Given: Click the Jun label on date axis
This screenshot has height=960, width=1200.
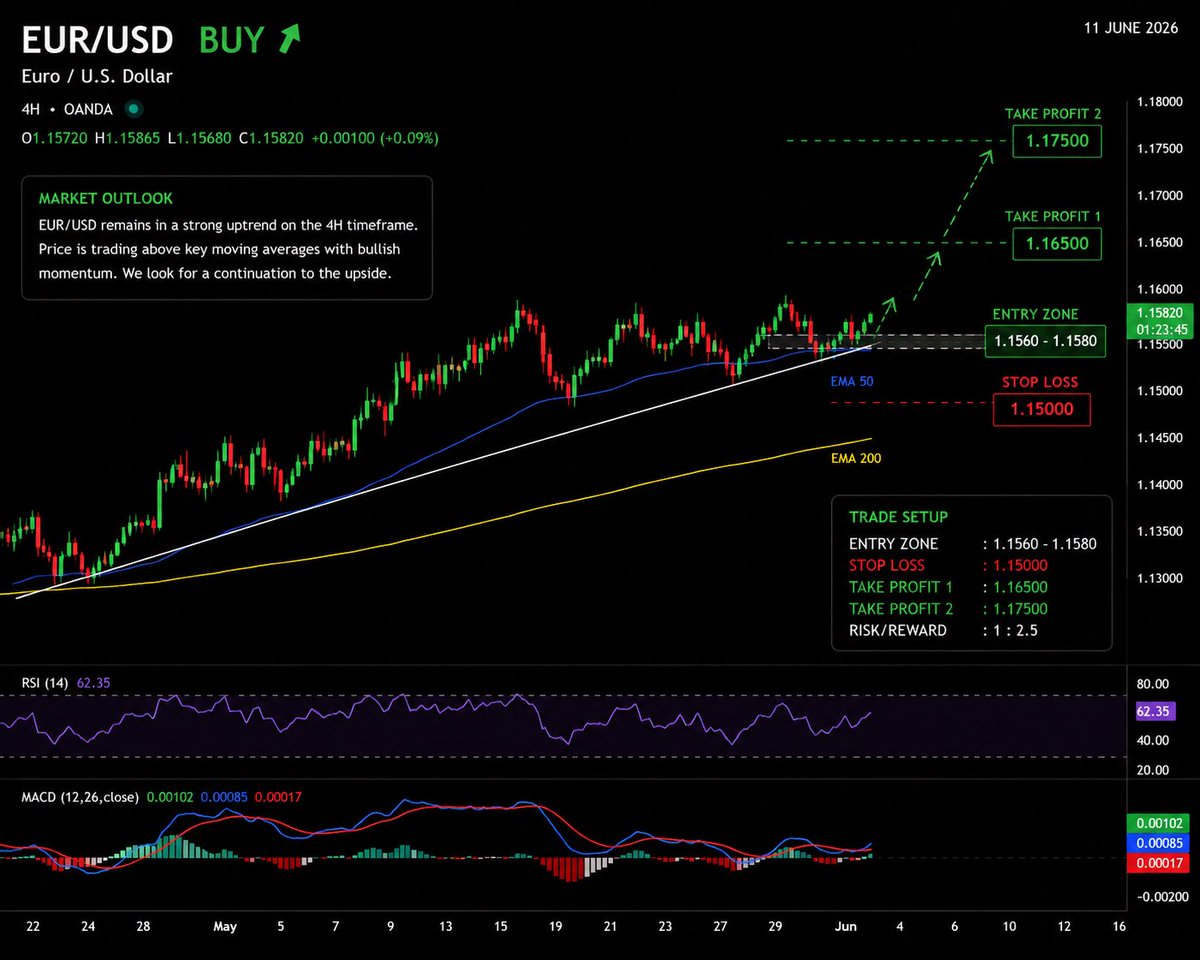Looking at the screenshot, I should click(x=844, y=927).
